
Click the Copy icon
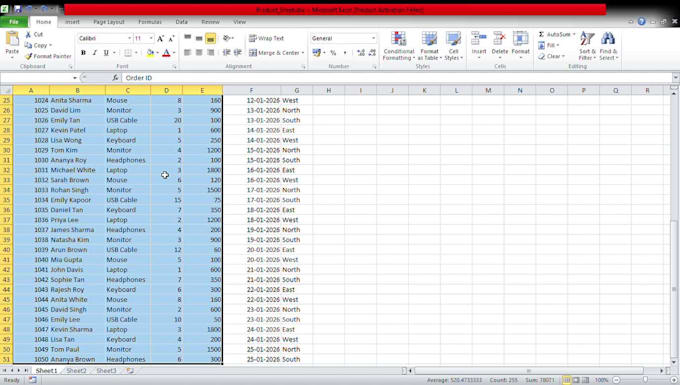point(29,45)
